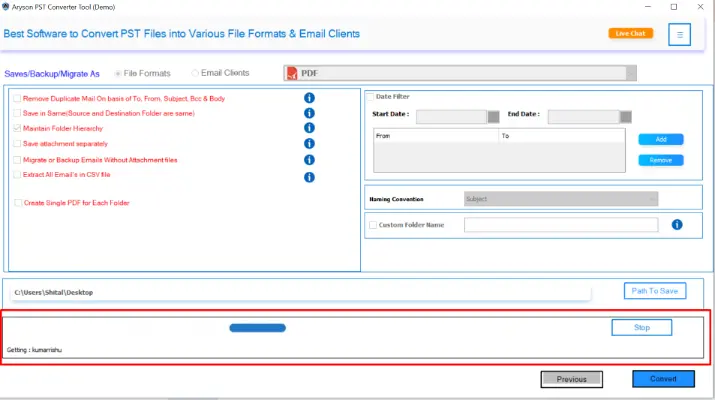Image resolution: width=715 pixels, height=400 pixels.
Task: Close the Aryson PST Converter window
Action: tap(700, 7)
